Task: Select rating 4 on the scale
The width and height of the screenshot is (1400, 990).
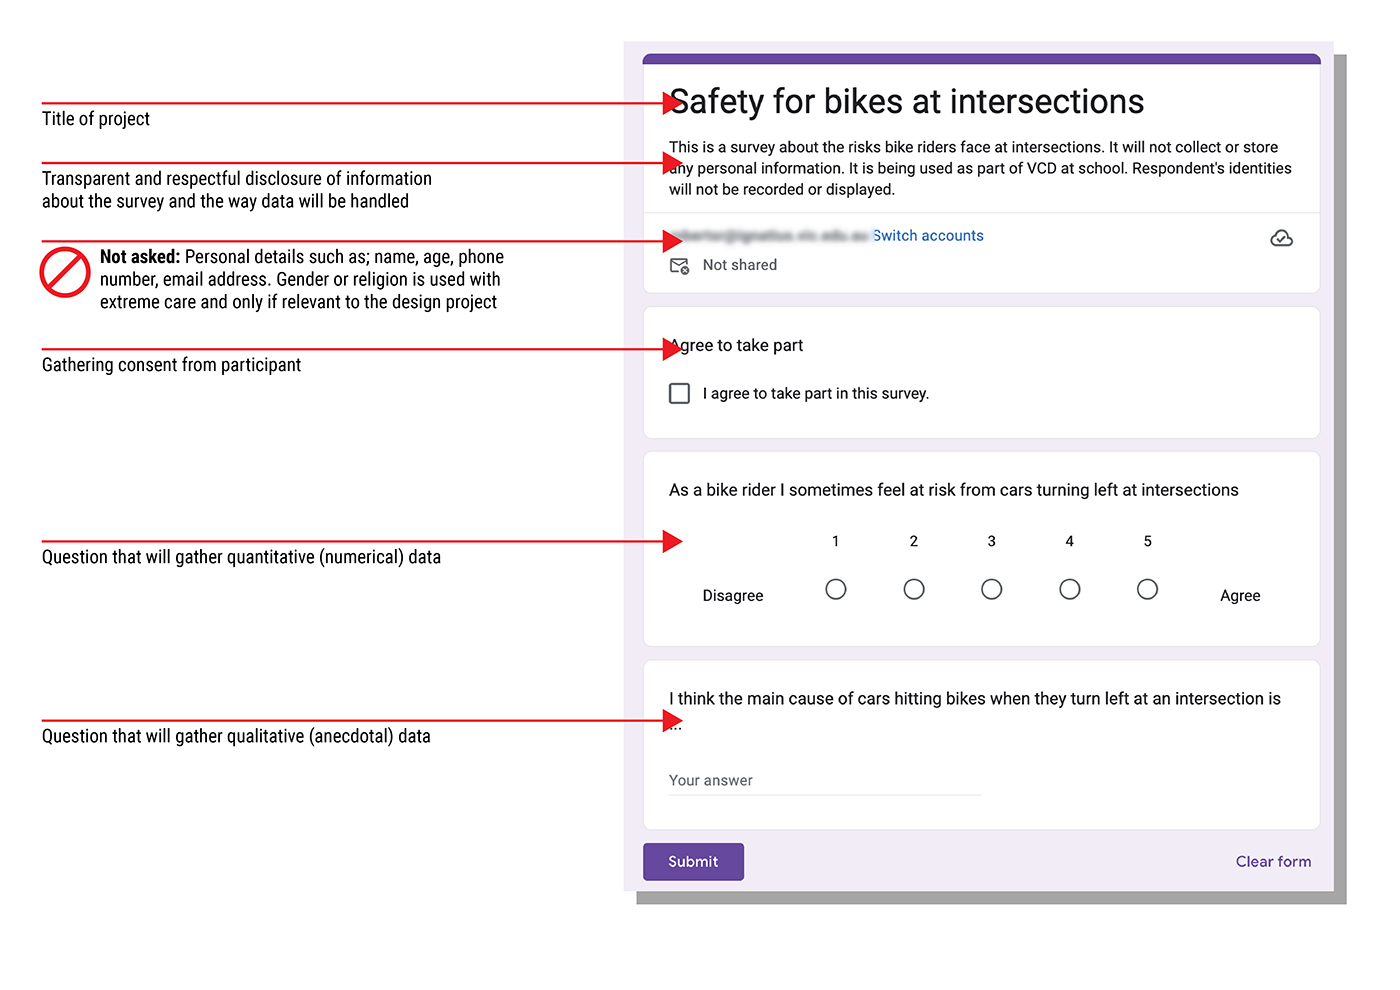Action: [1069, 589]
